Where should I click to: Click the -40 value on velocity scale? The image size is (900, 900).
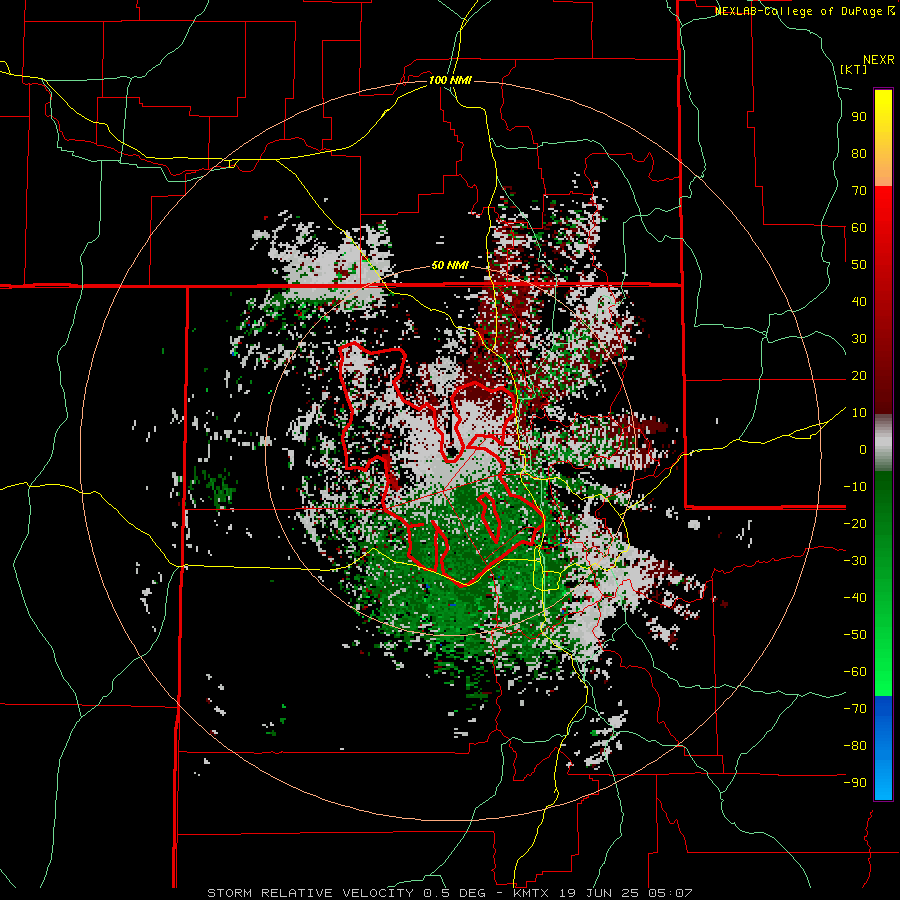tap(855, 598)
